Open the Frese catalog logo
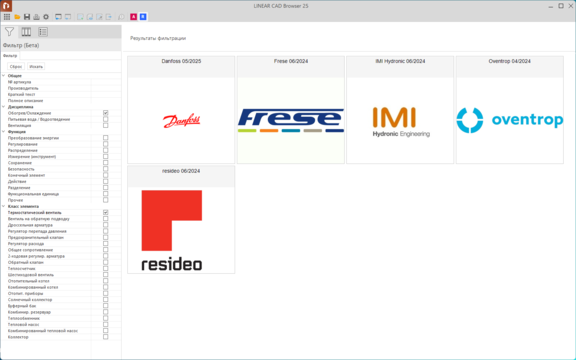The width and height of the screenshot is (576, 360). [x=291, y=120]
